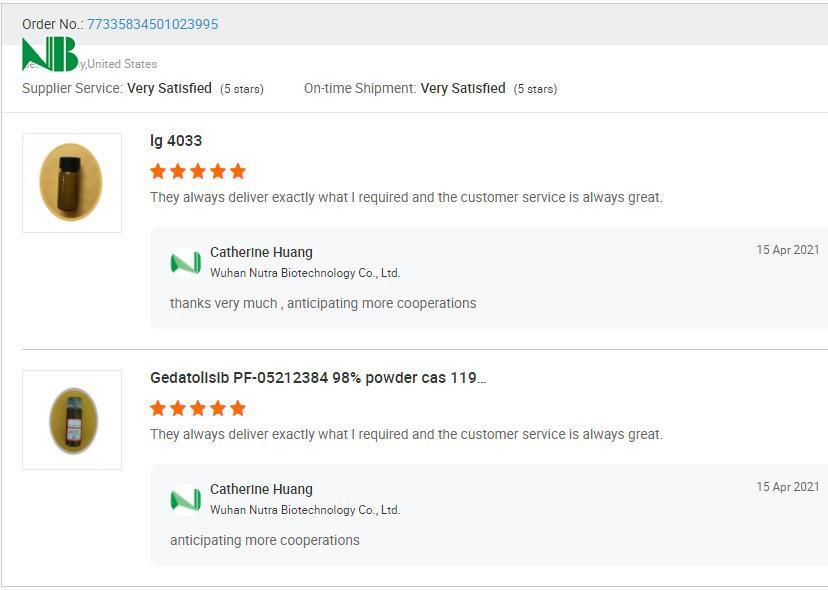Click third star of lg 4033 rating
Image resolution: width=828 pixels, height=590 pixels.
pos(198,171)
